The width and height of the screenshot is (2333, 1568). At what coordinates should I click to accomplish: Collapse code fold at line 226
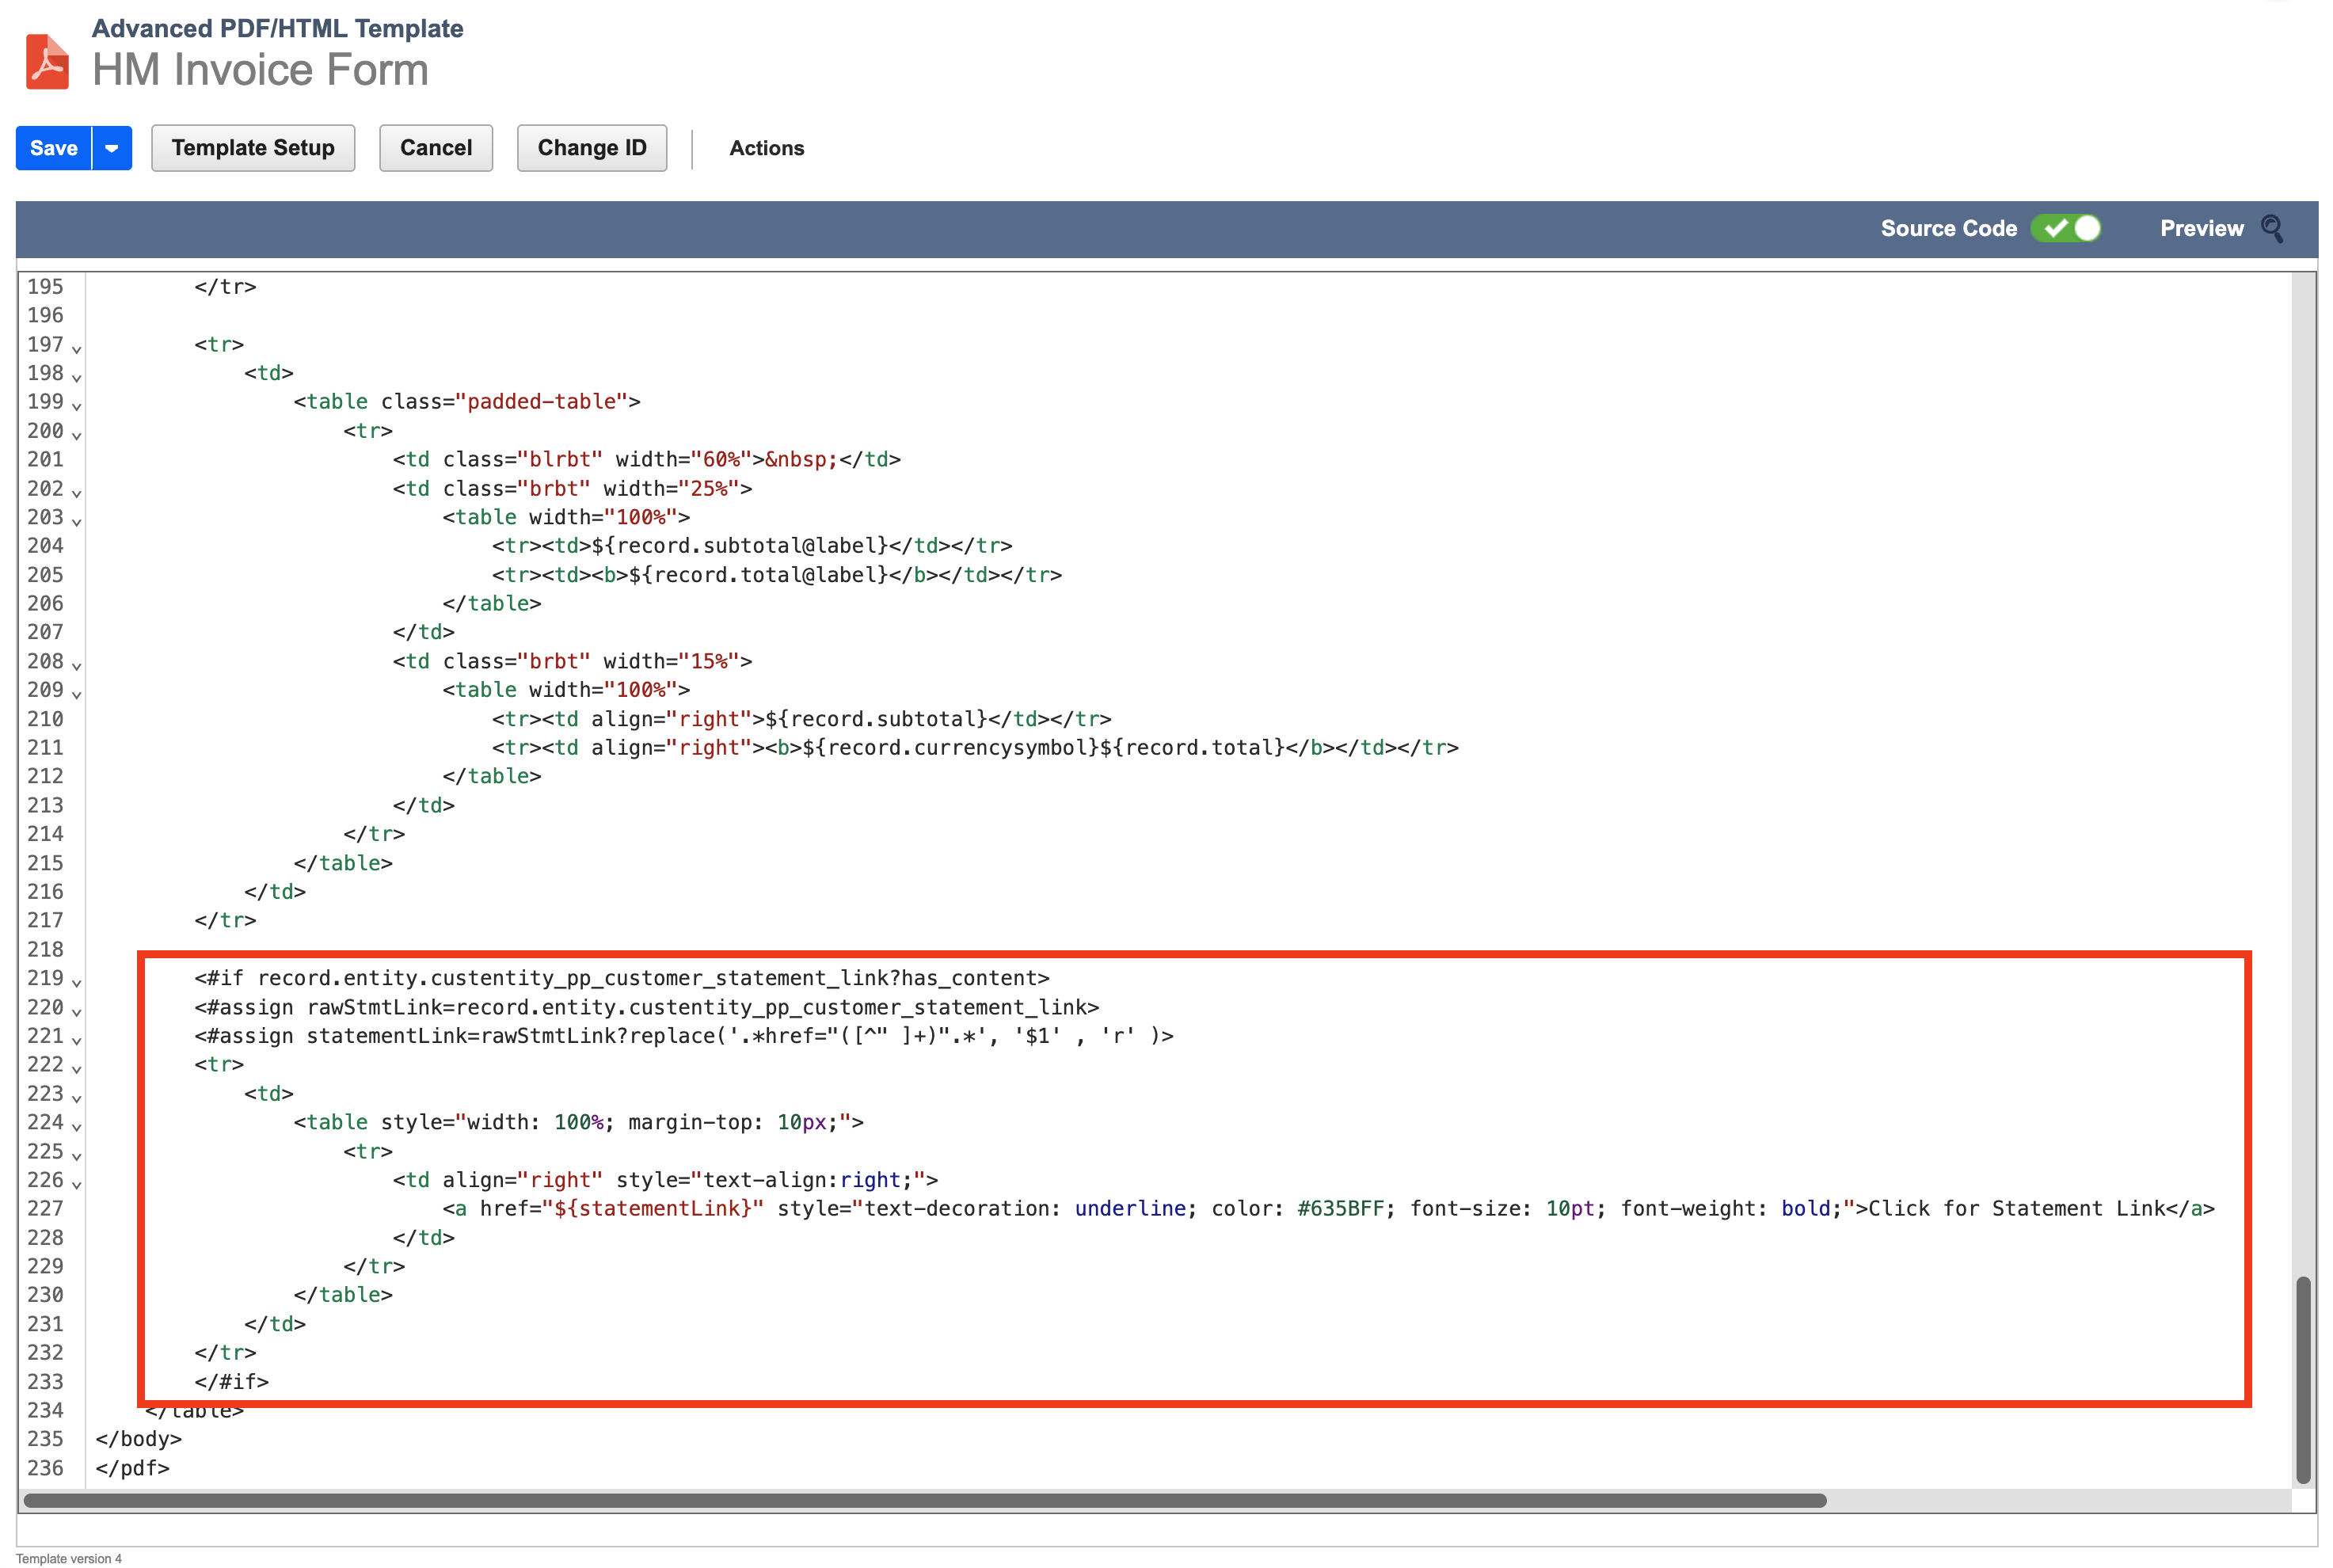76,1185
